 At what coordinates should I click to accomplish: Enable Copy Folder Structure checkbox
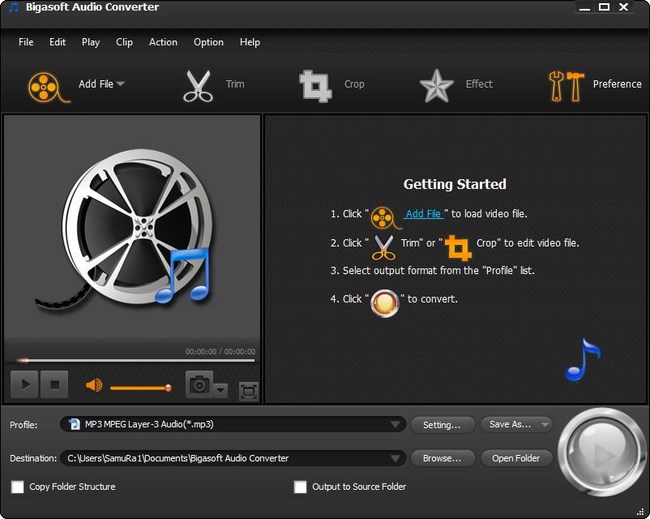click(x=18, y=487)
